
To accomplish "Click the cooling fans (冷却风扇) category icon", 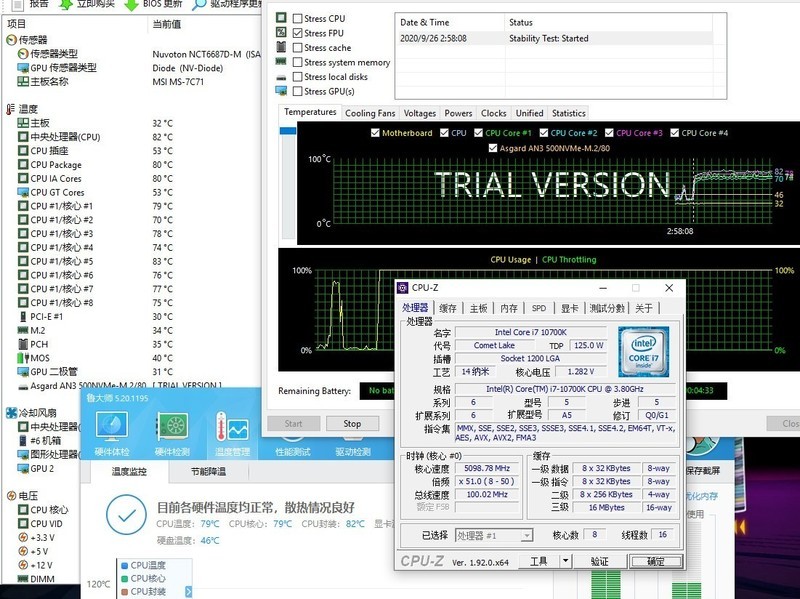I will click(10, 412).
